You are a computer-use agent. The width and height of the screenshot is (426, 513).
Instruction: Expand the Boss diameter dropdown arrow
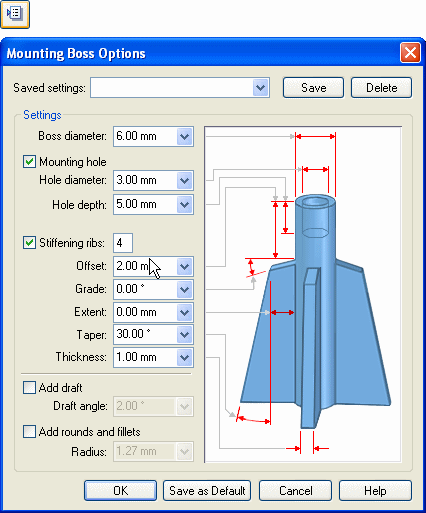click(185, 136)
